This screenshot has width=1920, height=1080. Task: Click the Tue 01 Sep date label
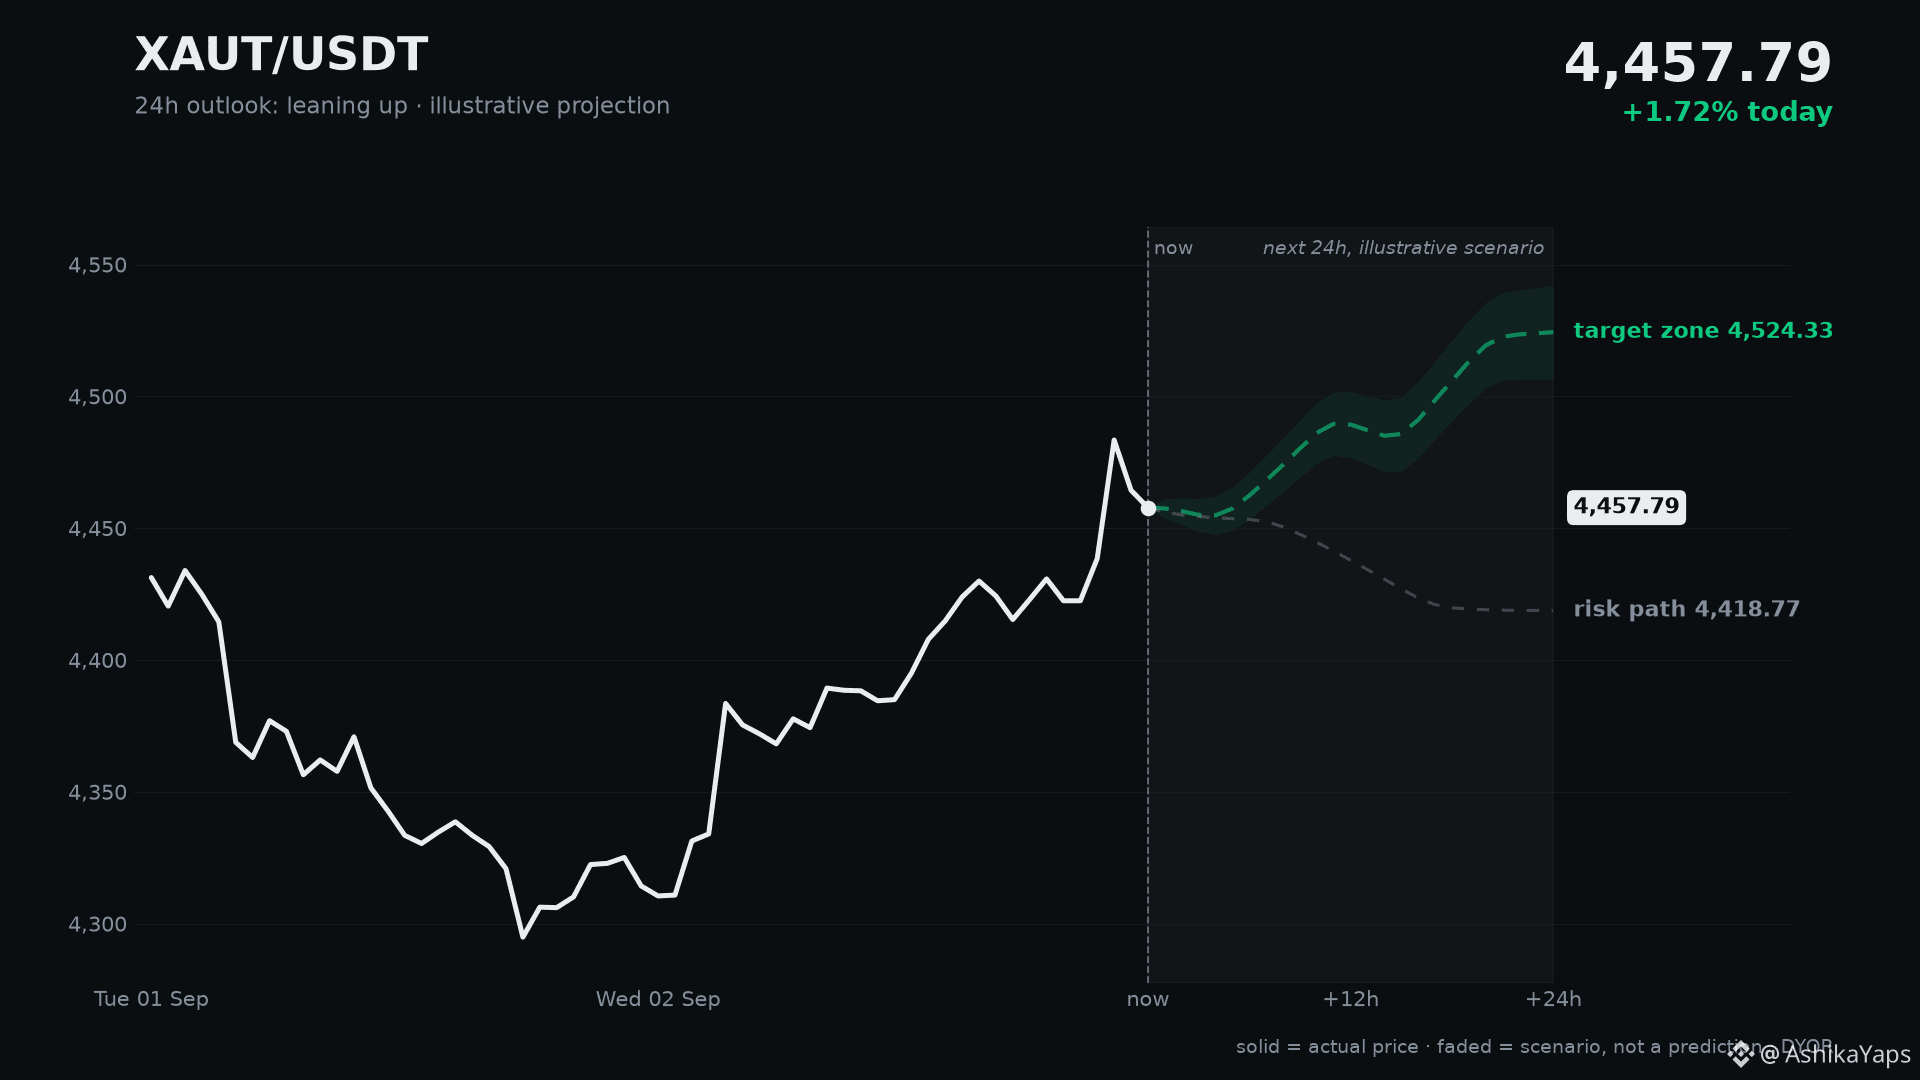tap(151, 999)
